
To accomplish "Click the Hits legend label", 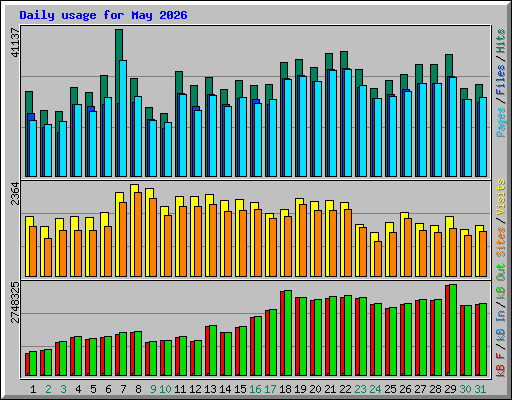I will tap(501, 41).
